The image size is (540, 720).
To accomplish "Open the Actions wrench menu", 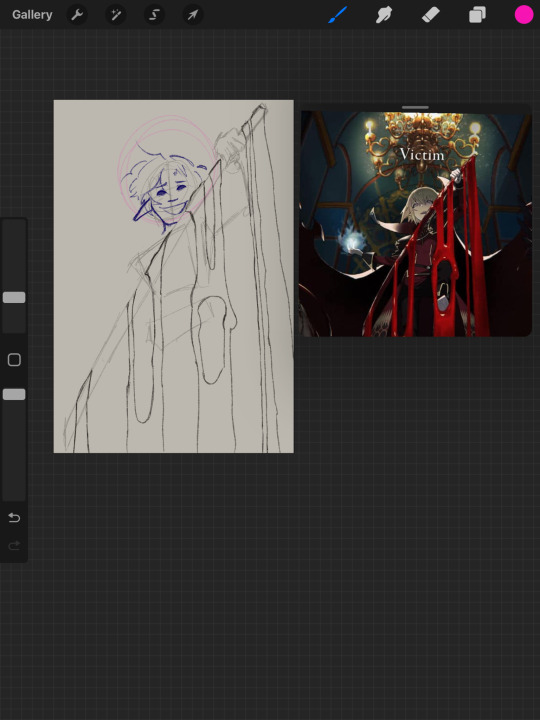I will tap(77, 15).
